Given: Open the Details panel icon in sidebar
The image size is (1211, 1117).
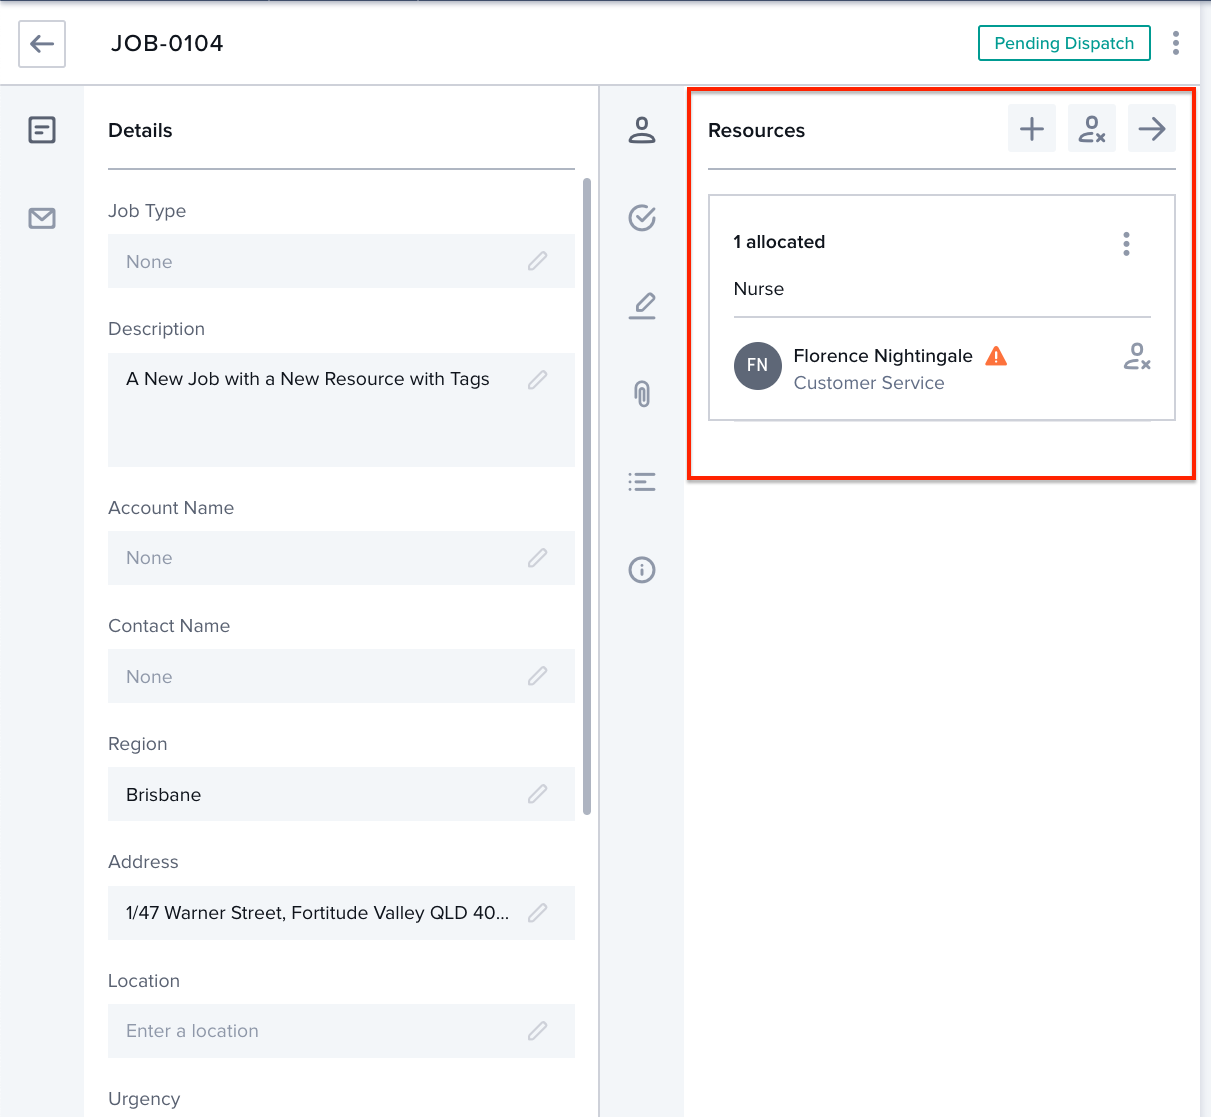Looking at the screenshot, I should click(x=41, y=130).
